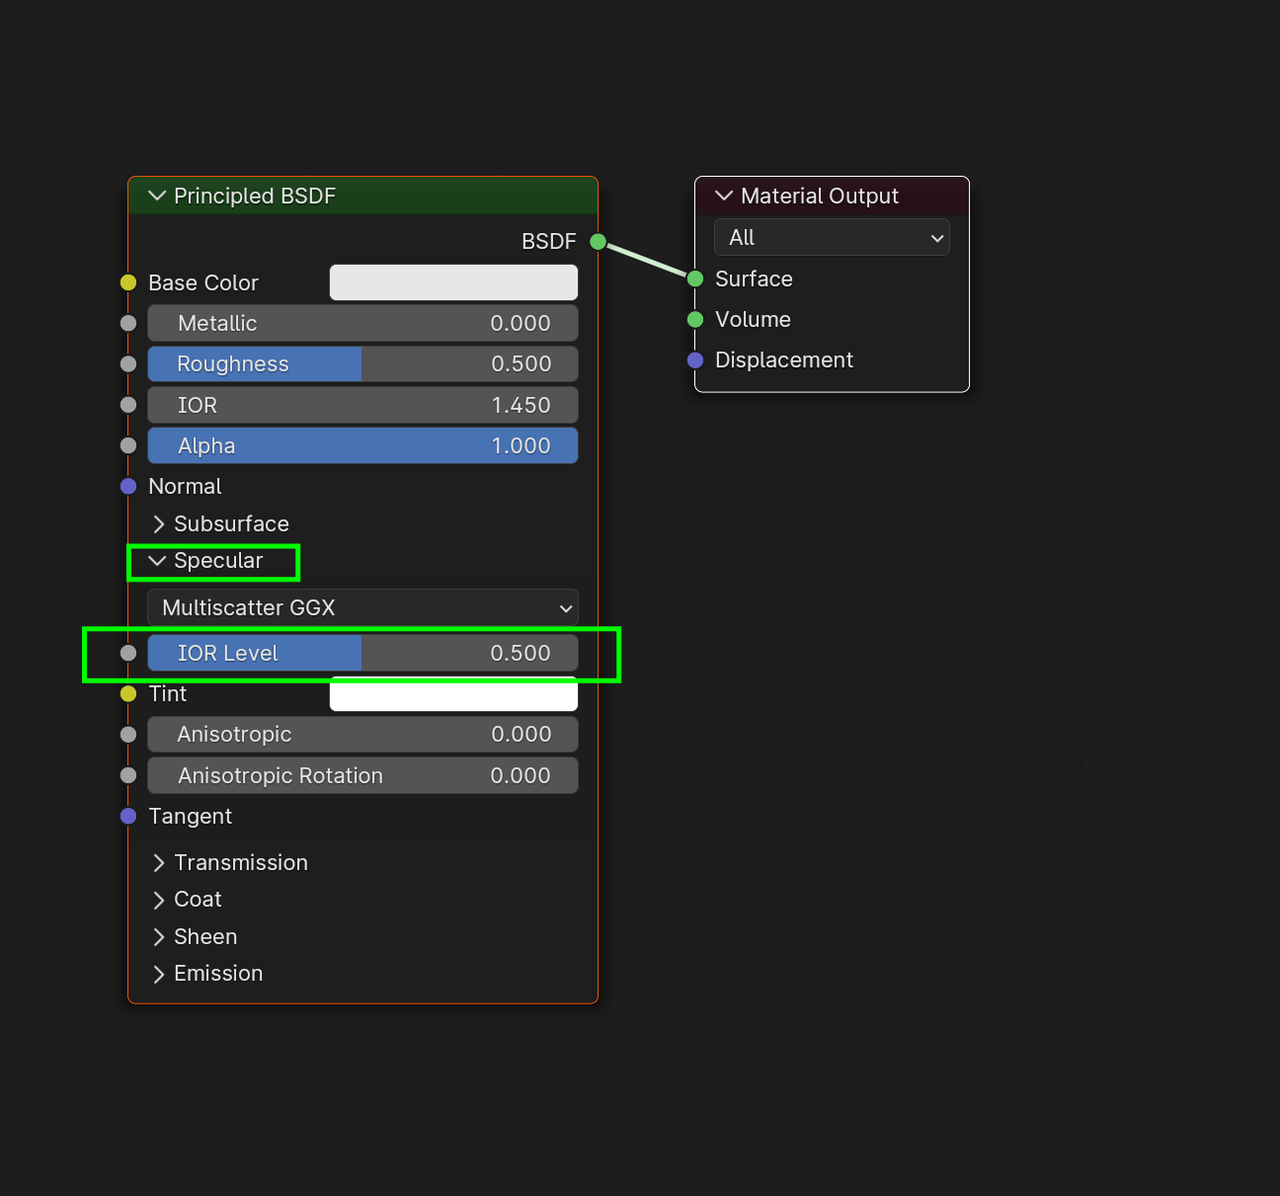Open the All target dropdown in Material Output
This screenshot has width=1280, height=1196.
click(832, 238)
